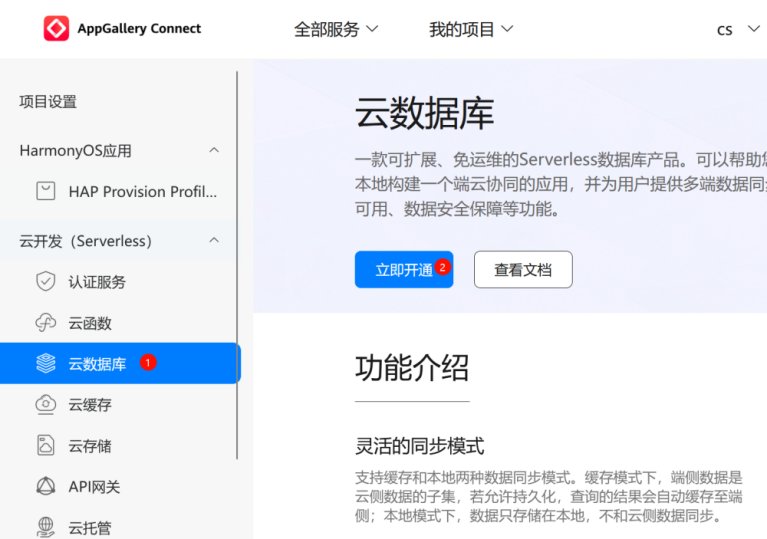Image resolution: width=767 pixels, height=539 pixels.
Task: Click the 功能介绍 heading
Action: (412, 368)
